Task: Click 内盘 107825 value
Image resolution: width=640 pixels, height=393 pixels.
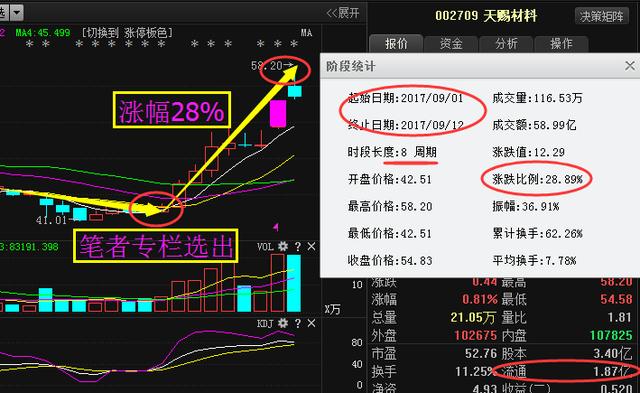Action: pyautogui.click(x=611, y=335)
